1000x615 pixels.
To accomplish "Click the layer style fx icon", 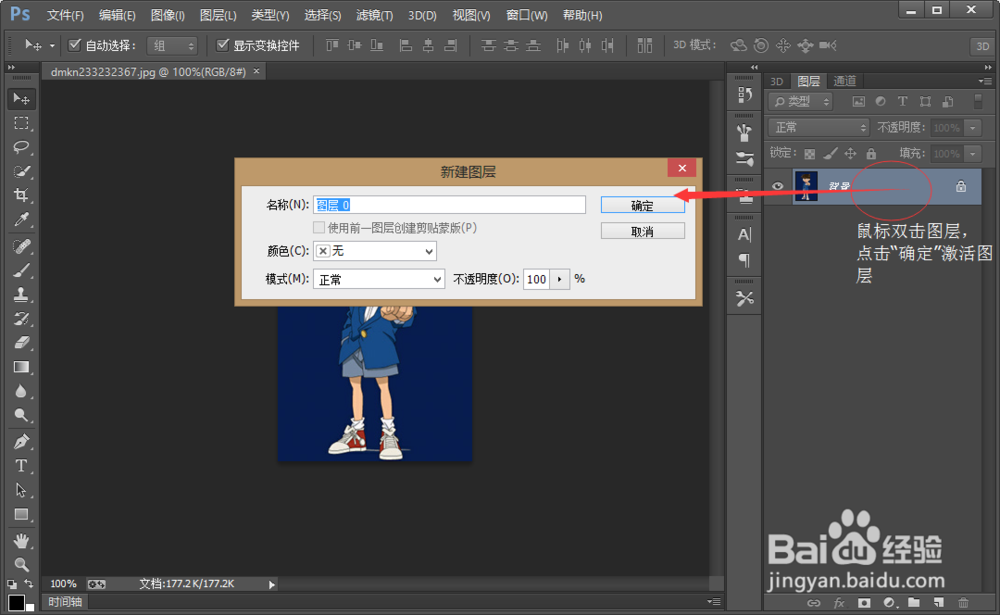I will click(839, 603).
